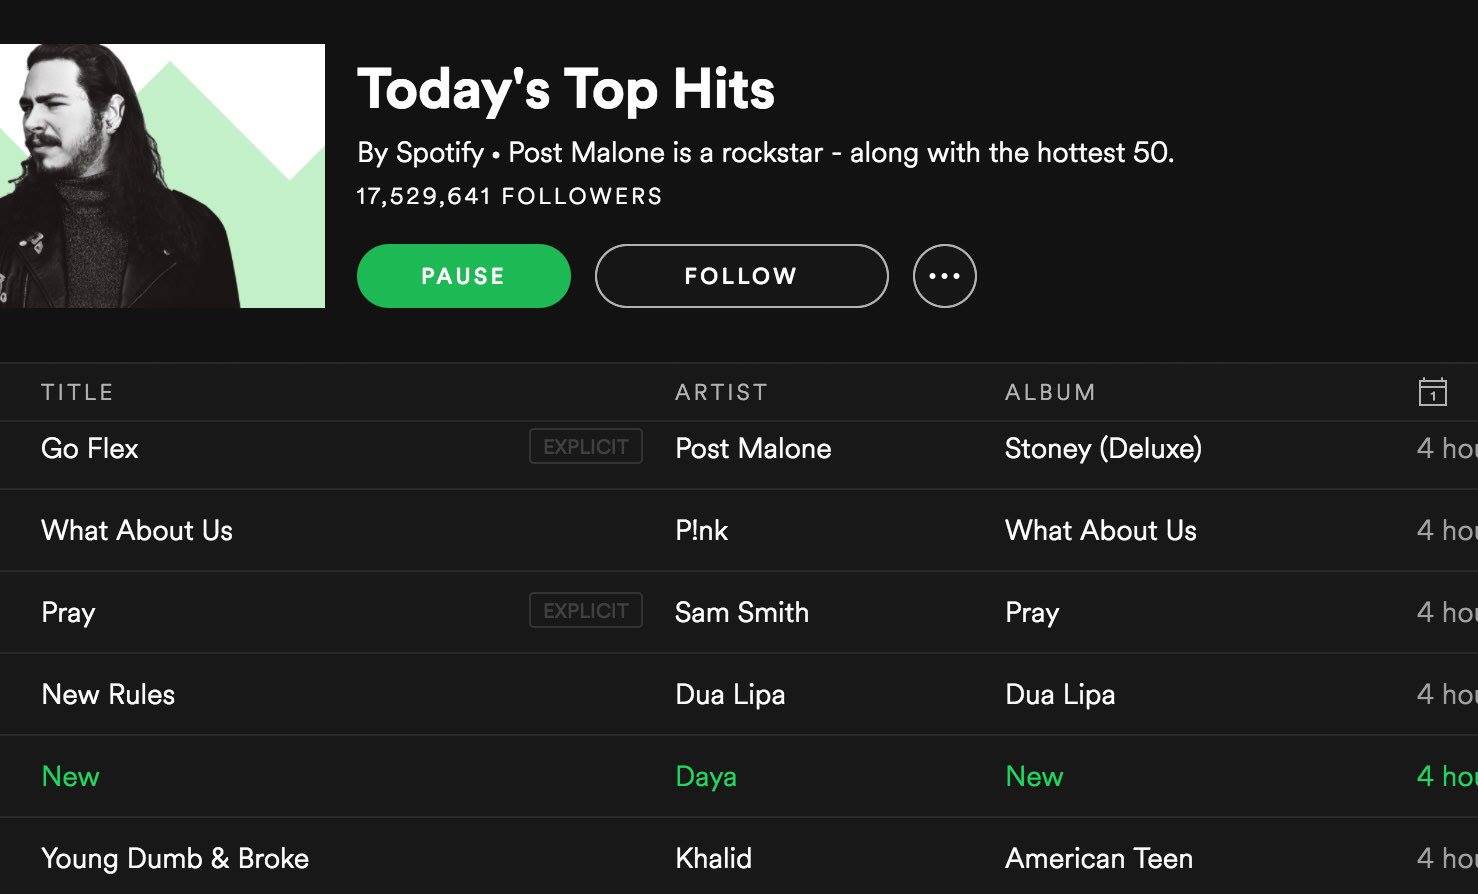Open the American Teen album link
The height and width of the screenshot is (894, 1478).
tap(1099, 858)
